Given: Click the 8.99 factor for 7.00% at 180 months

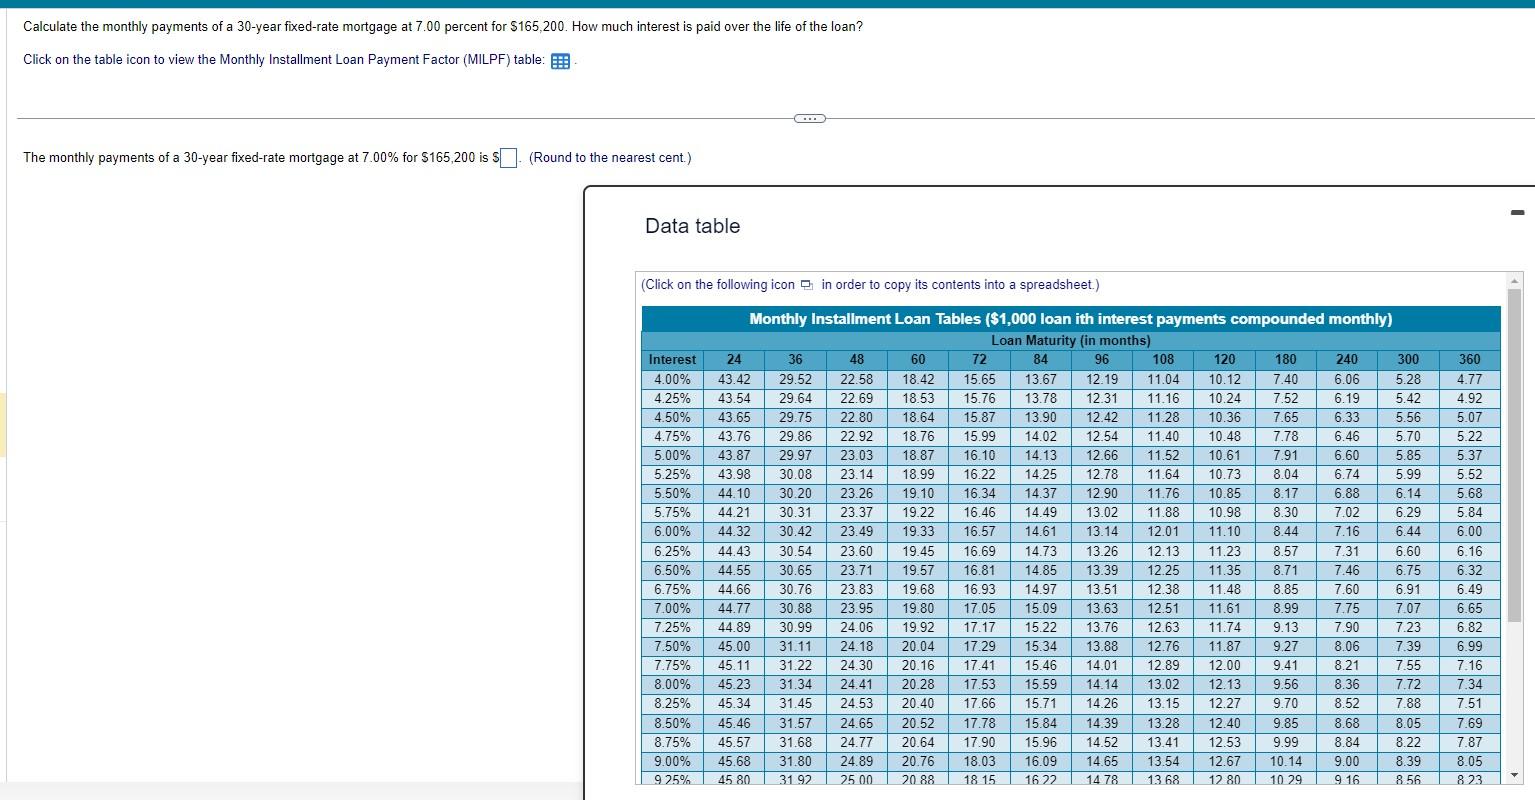Looking at the screenshot, I should tap(1286, 608).
